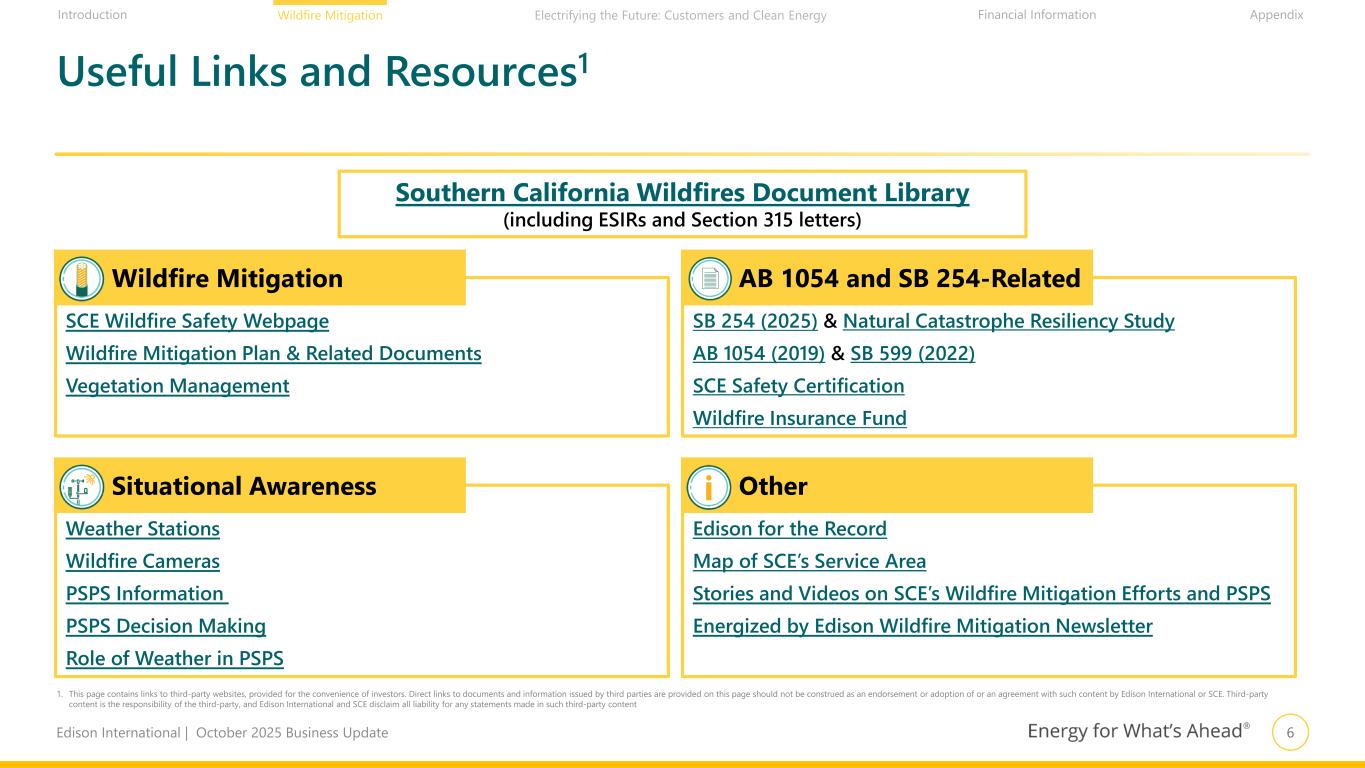Open Edison for the Record link

tap(789, 529)
